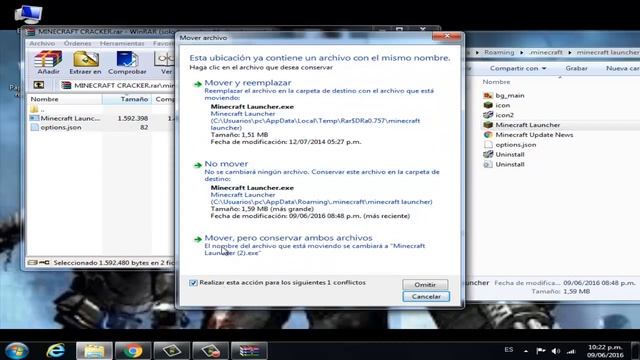
Task: Select second Uninstall entry in Explorer
Action: [504, 164]
